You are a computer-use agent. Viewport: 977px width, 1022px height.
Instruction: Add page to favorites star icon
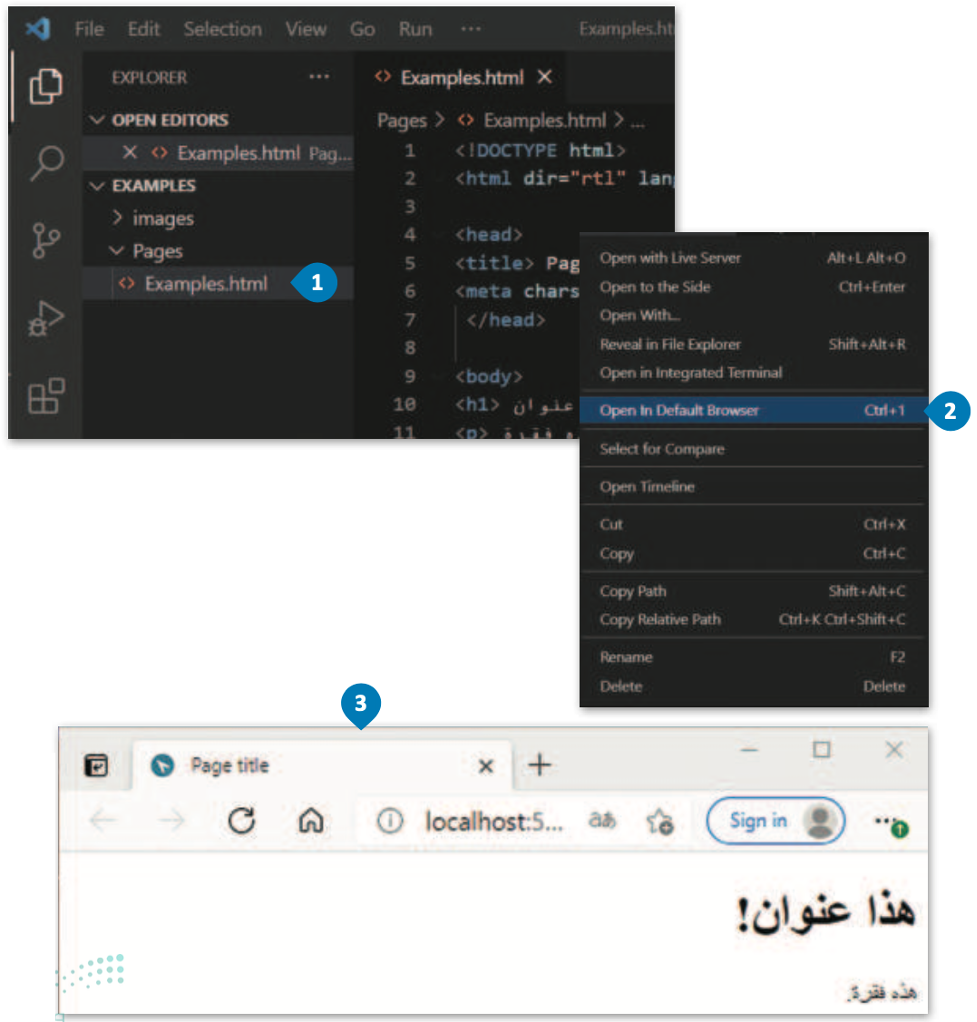tap(660, 821)
